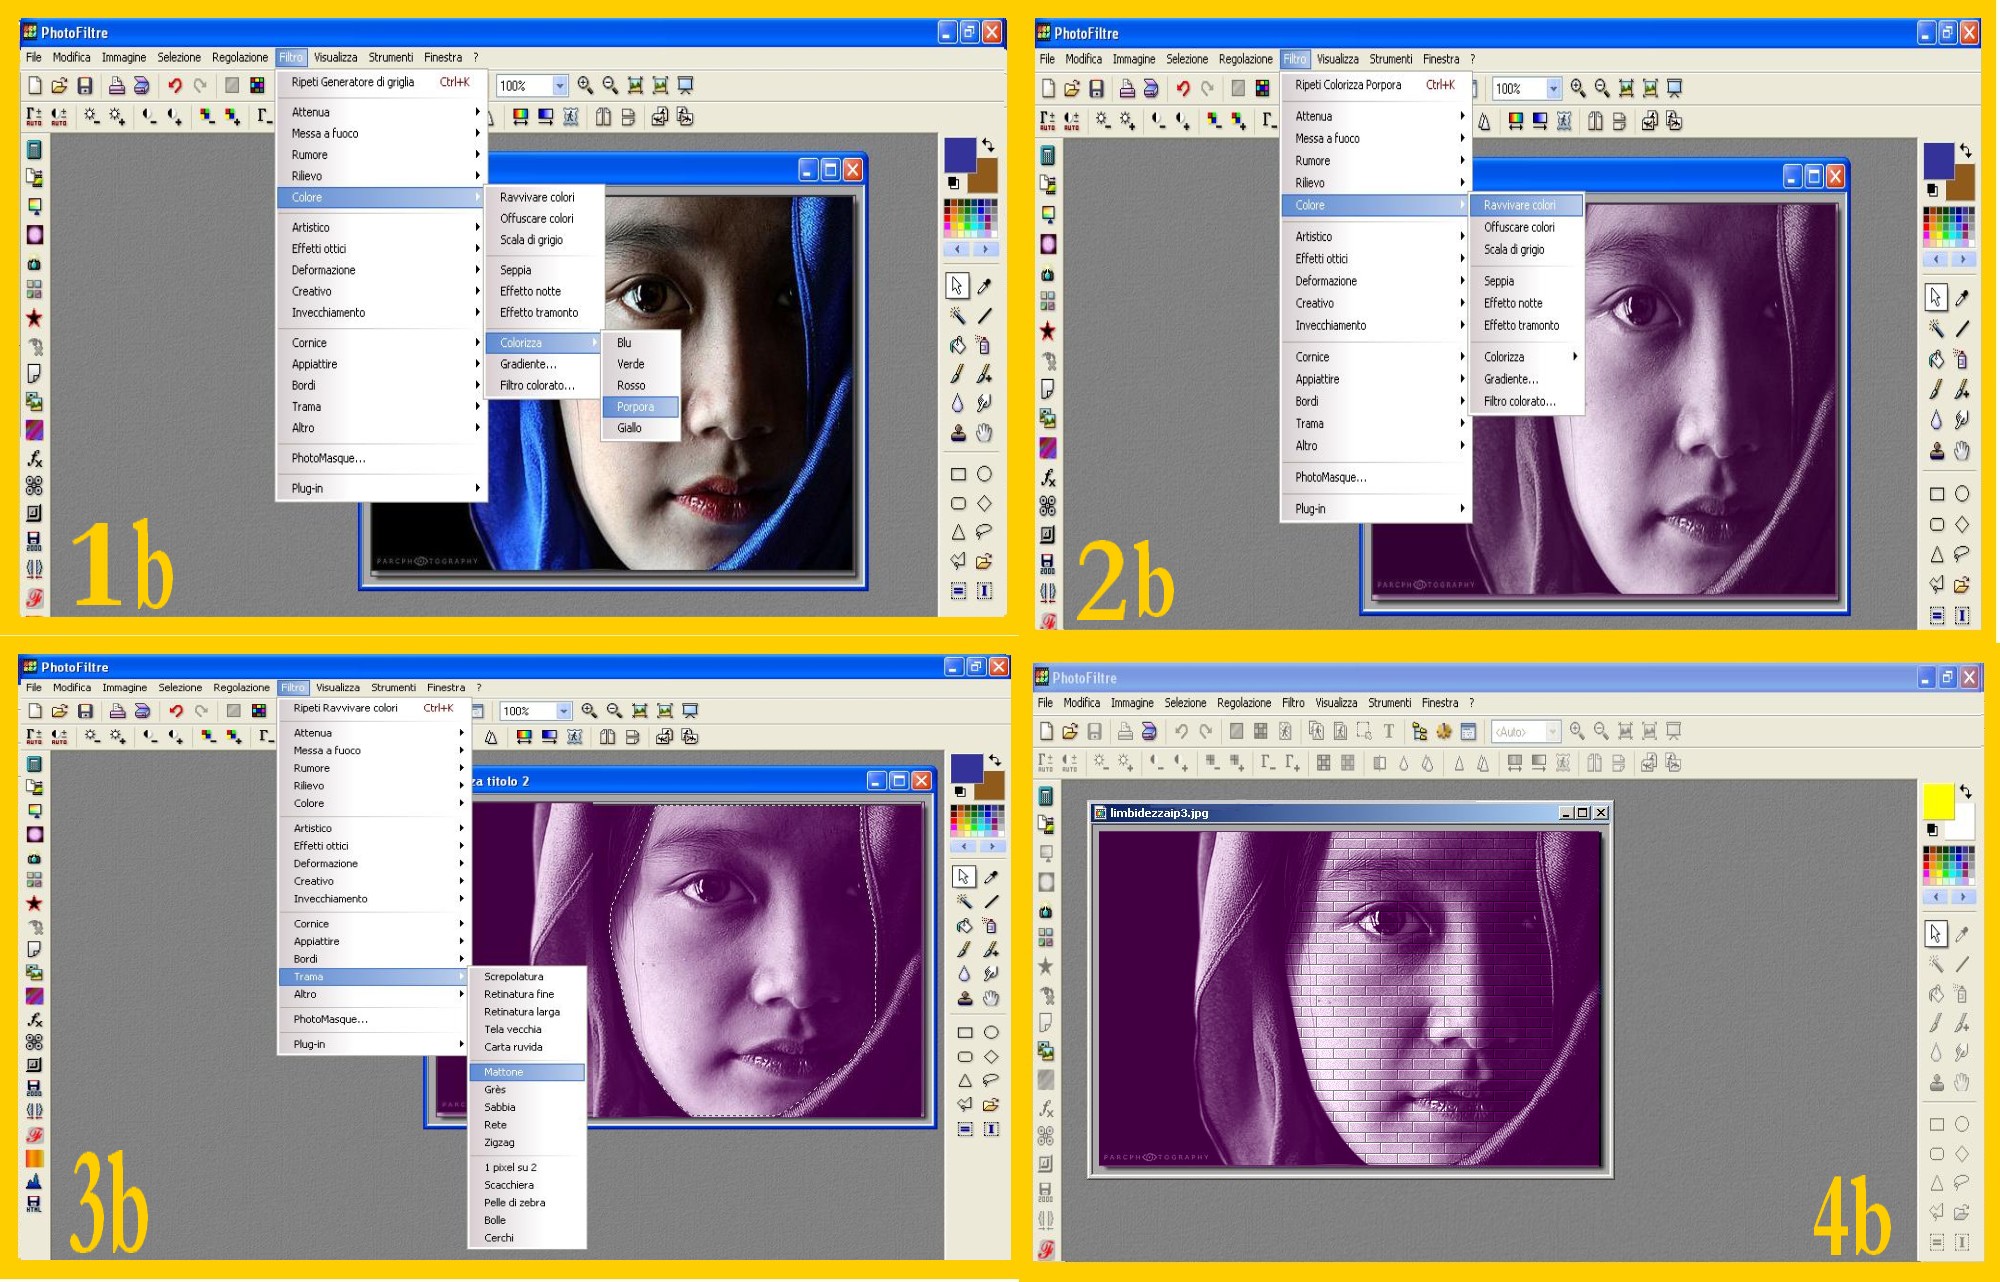The image size is (2000, 1282).
Task: Choose Pelle di zebra texture entry
Action: [x=515, y=1203]
